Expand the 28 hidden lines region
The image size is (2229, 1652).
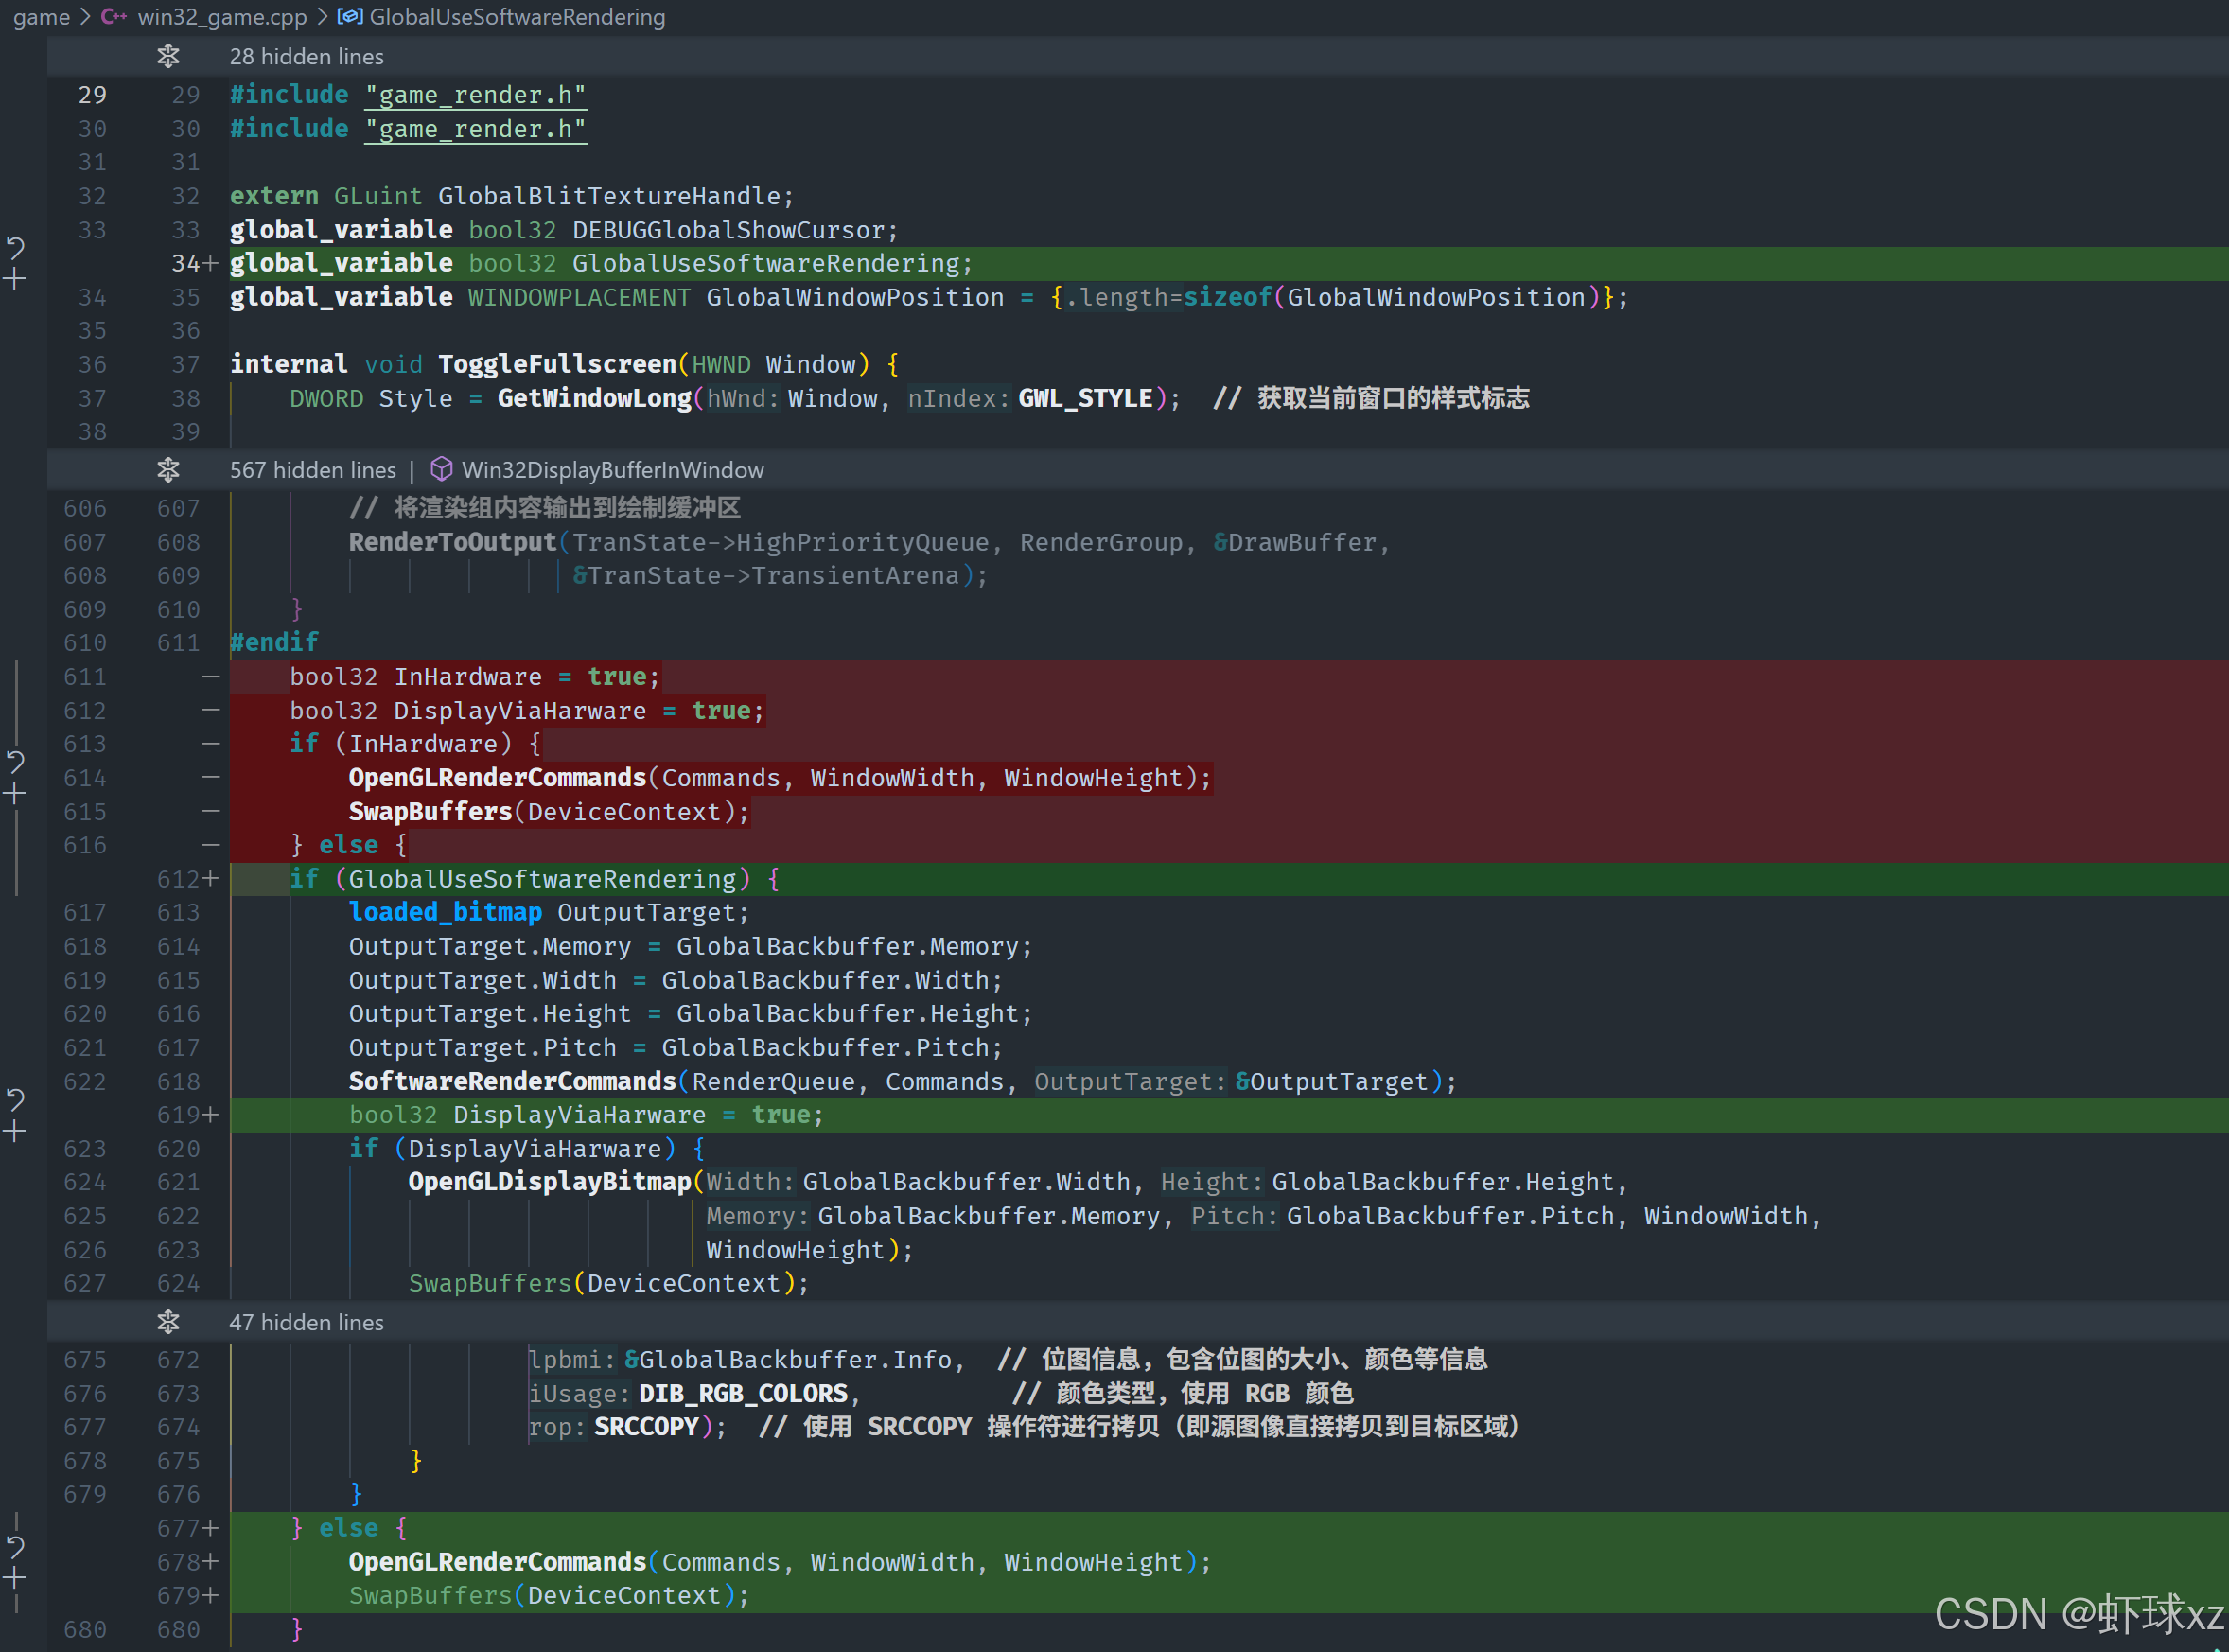168,56
